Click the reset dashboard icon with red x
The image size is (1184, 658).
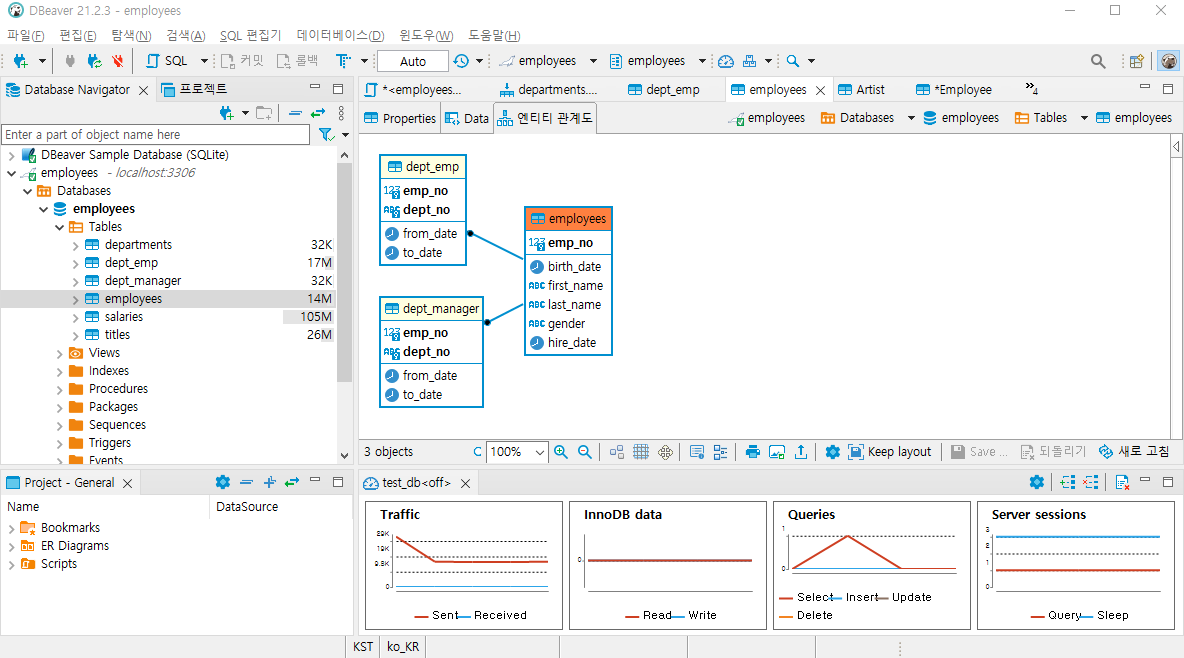click(x=1122, y=482)
